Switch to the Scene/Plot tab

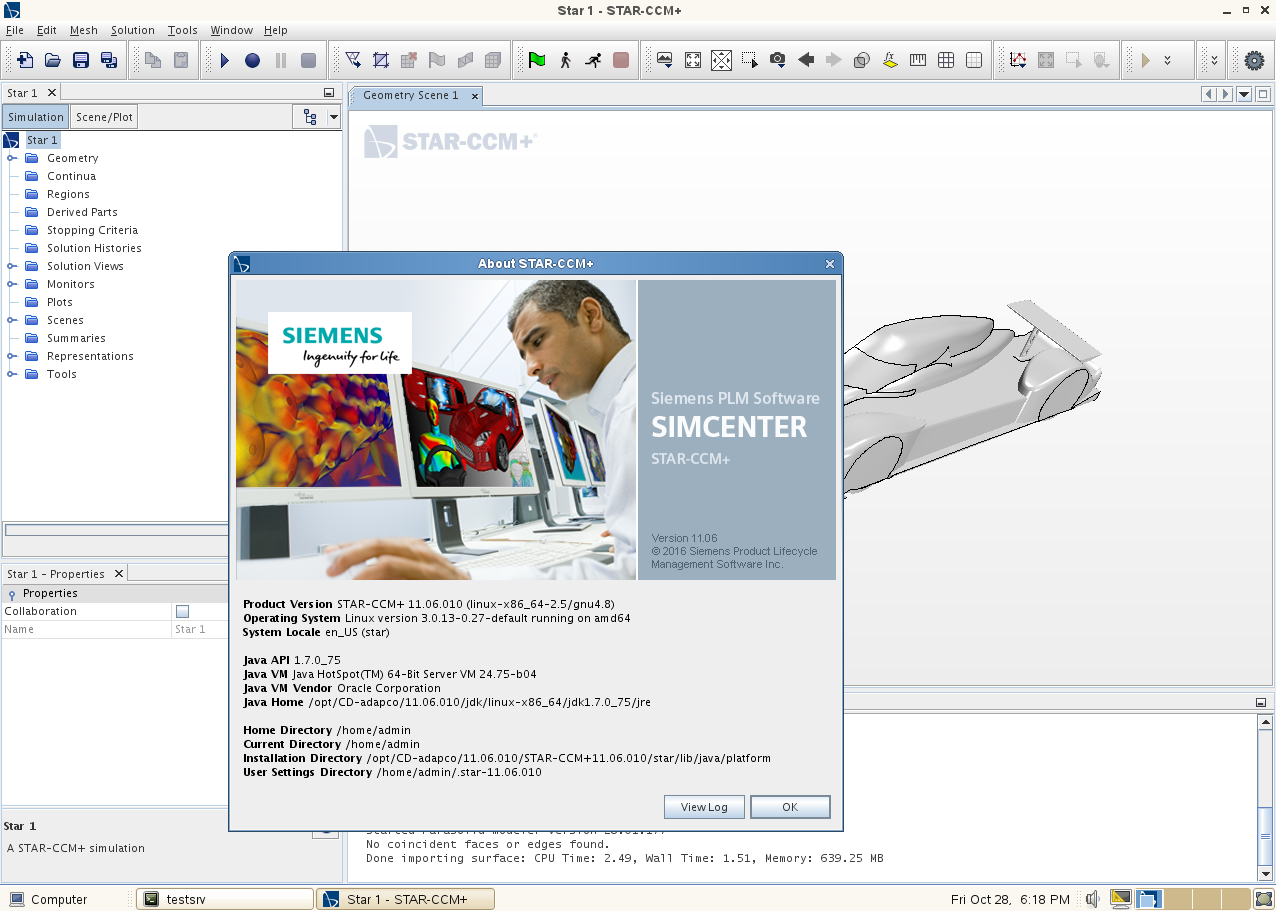[x=104, y=117]
